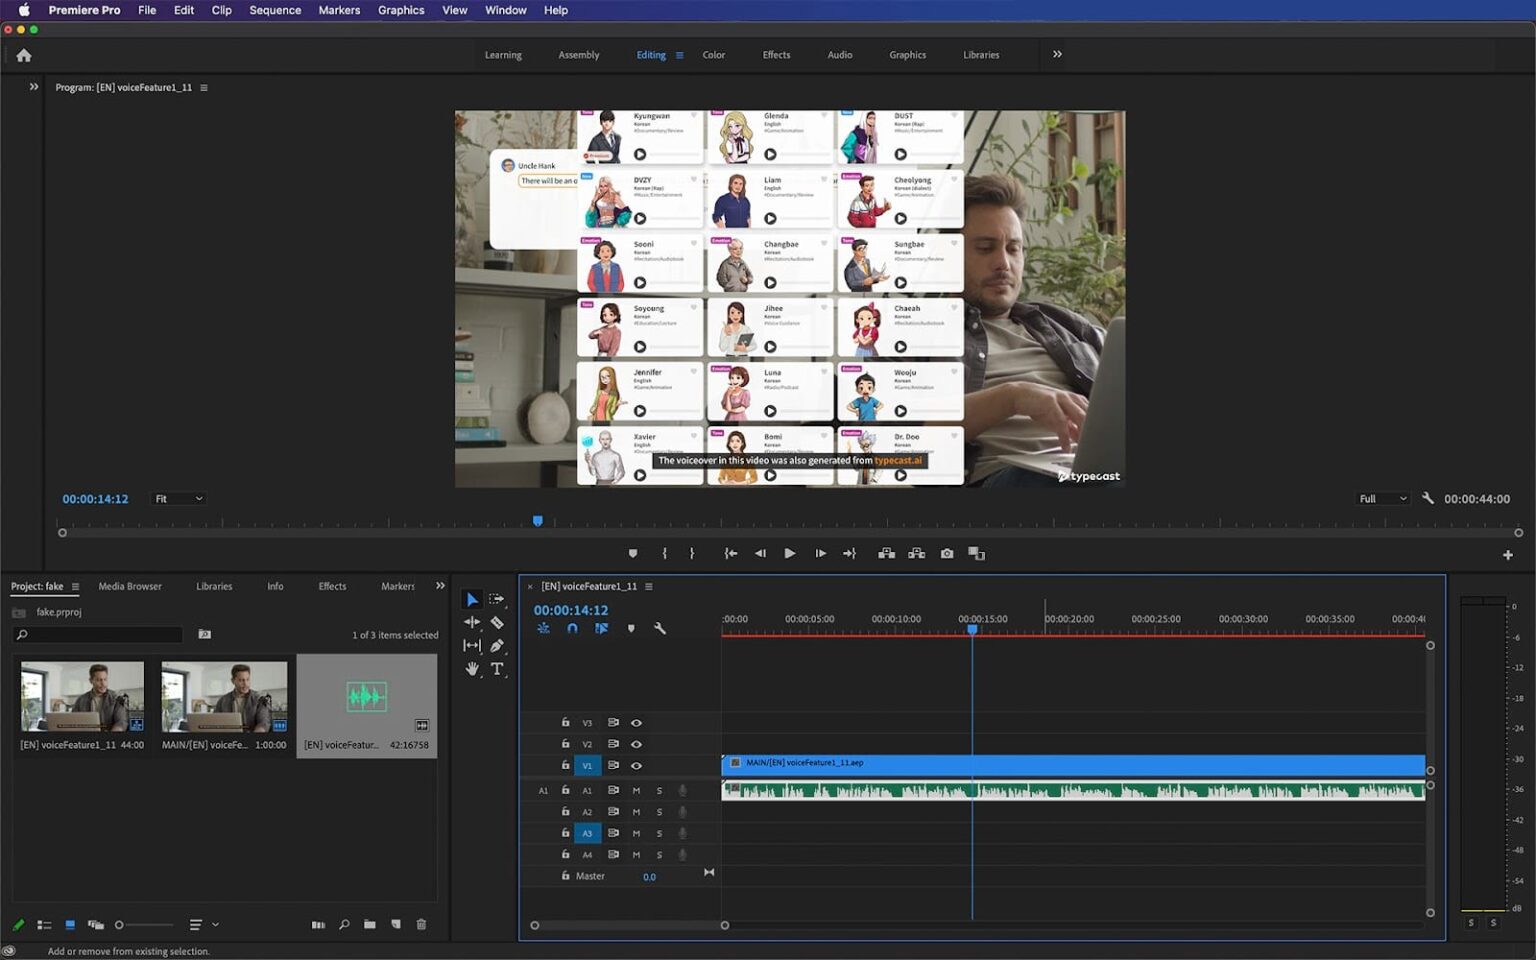Open the Fit zoom level dropdown
This screenshot has height=960, width=1536.
(178, 498)
